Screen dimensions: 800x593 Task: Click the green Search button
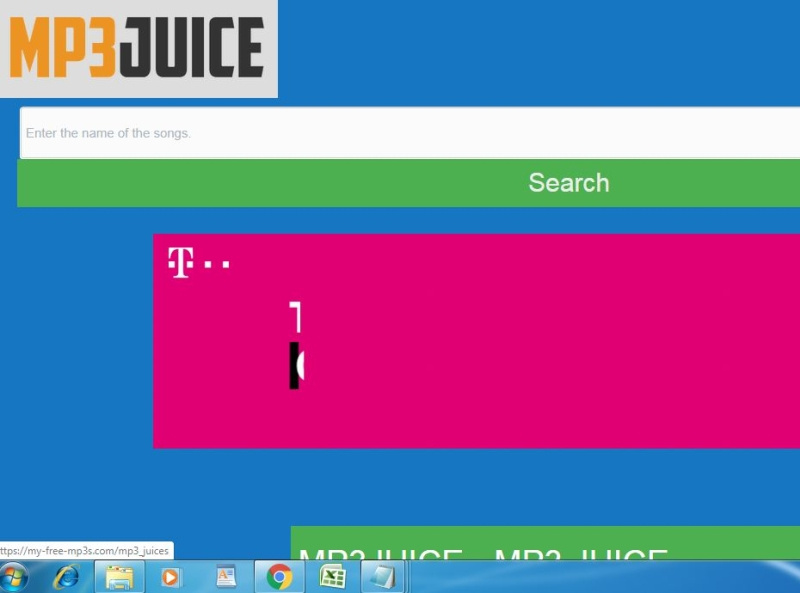click(409, 183)
